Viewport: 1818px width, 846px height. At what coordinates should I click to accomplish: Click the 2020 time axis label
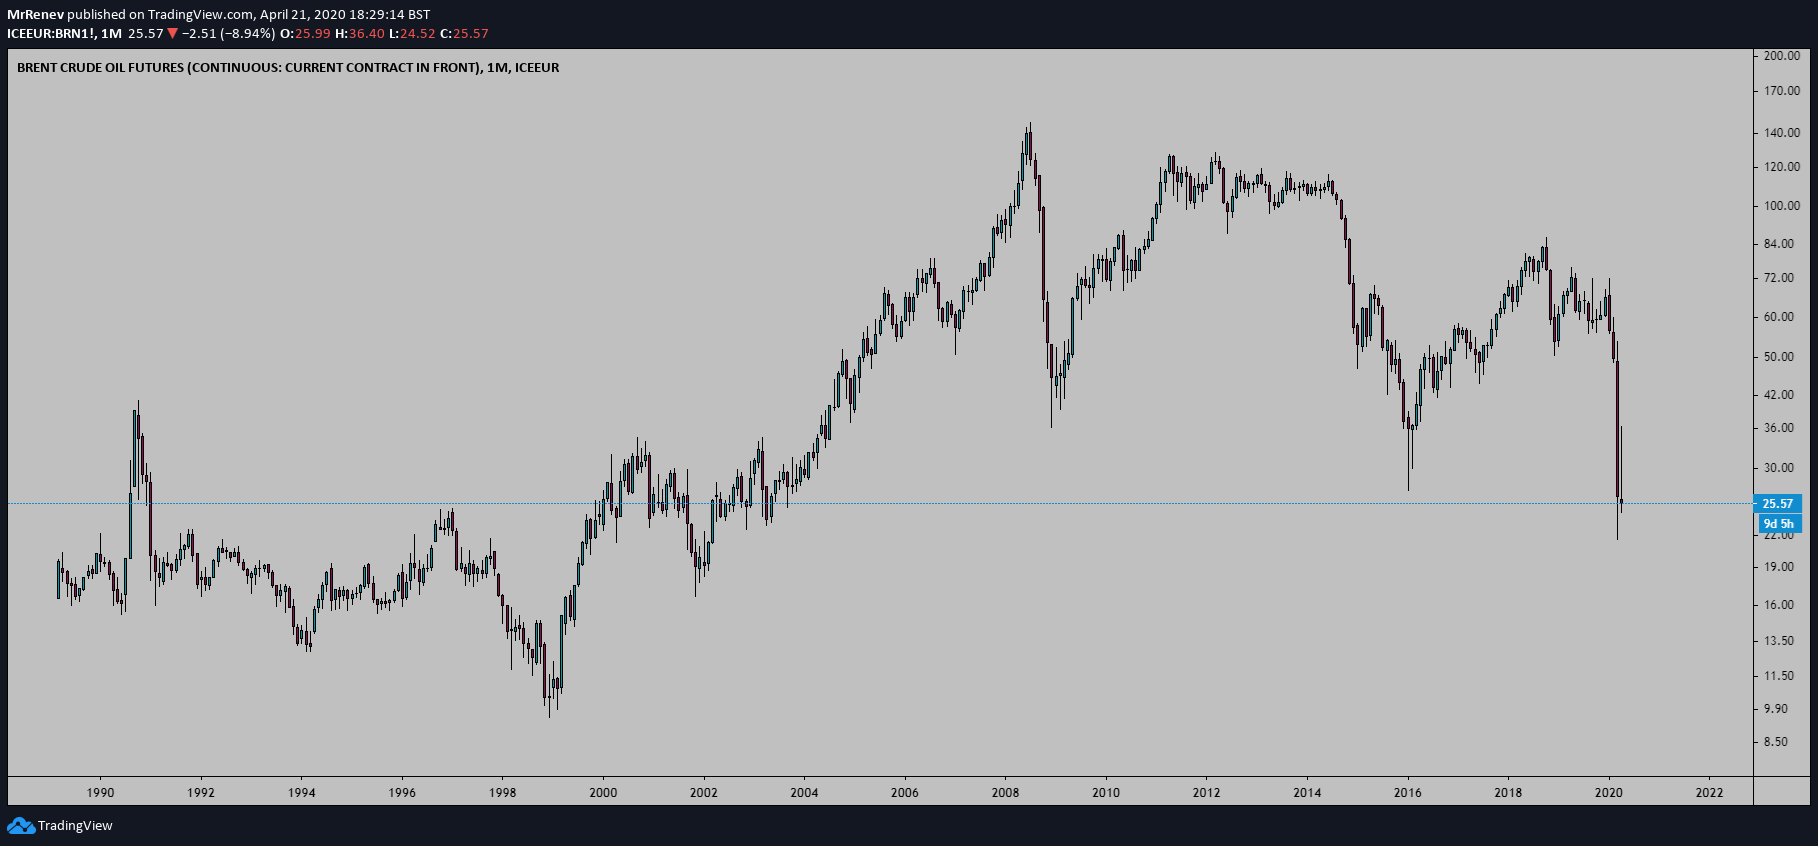pyautogui.click(x=1609, y=793)
